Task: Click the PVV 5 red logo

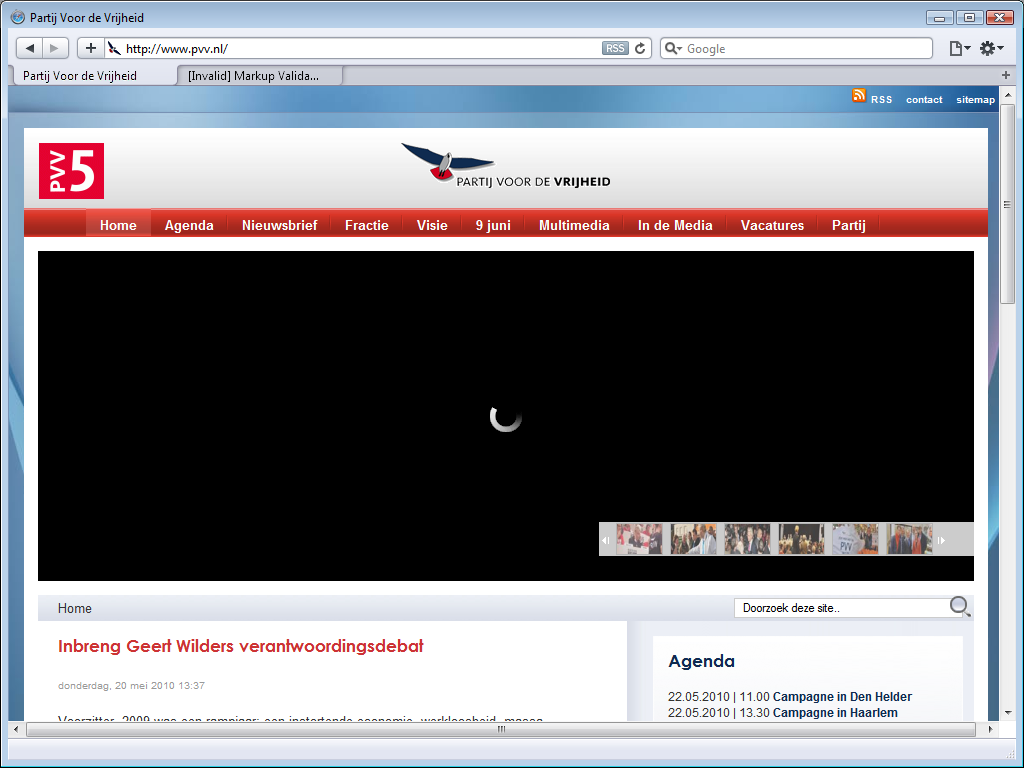Action: click(71, 170)
